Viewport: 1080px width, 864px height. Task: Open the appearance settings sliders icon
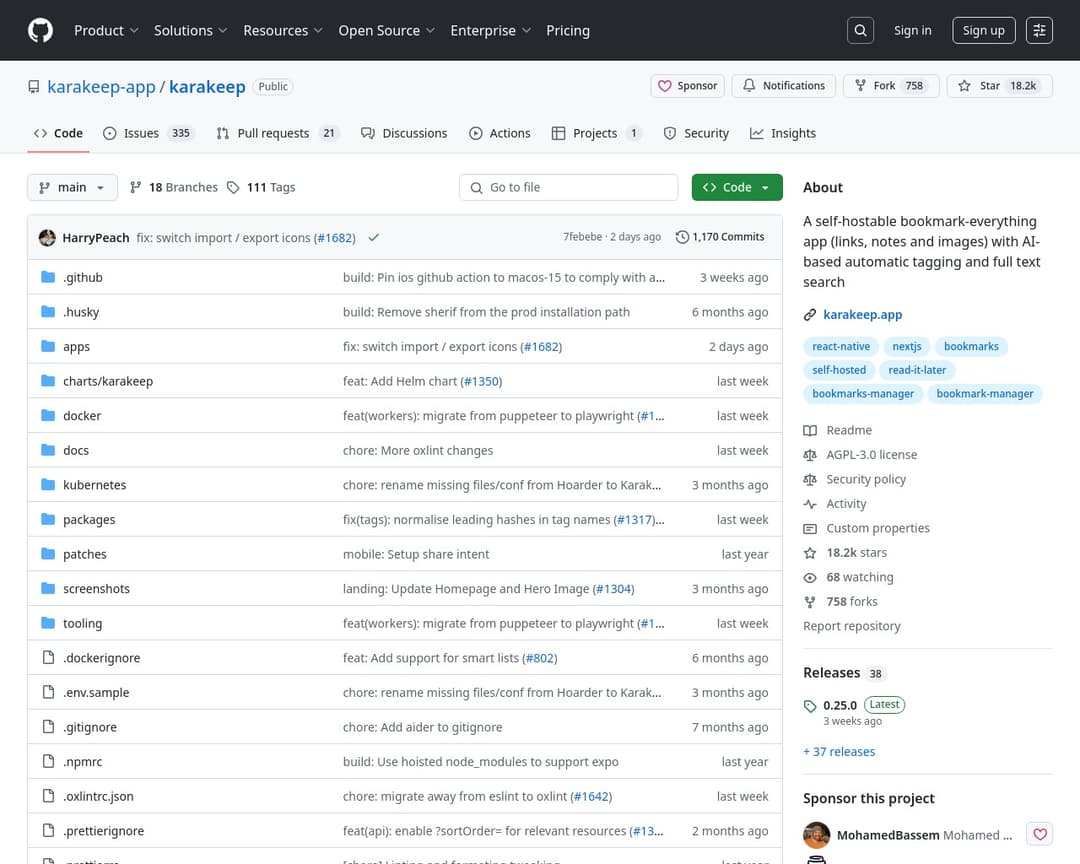click(1039, 30)
